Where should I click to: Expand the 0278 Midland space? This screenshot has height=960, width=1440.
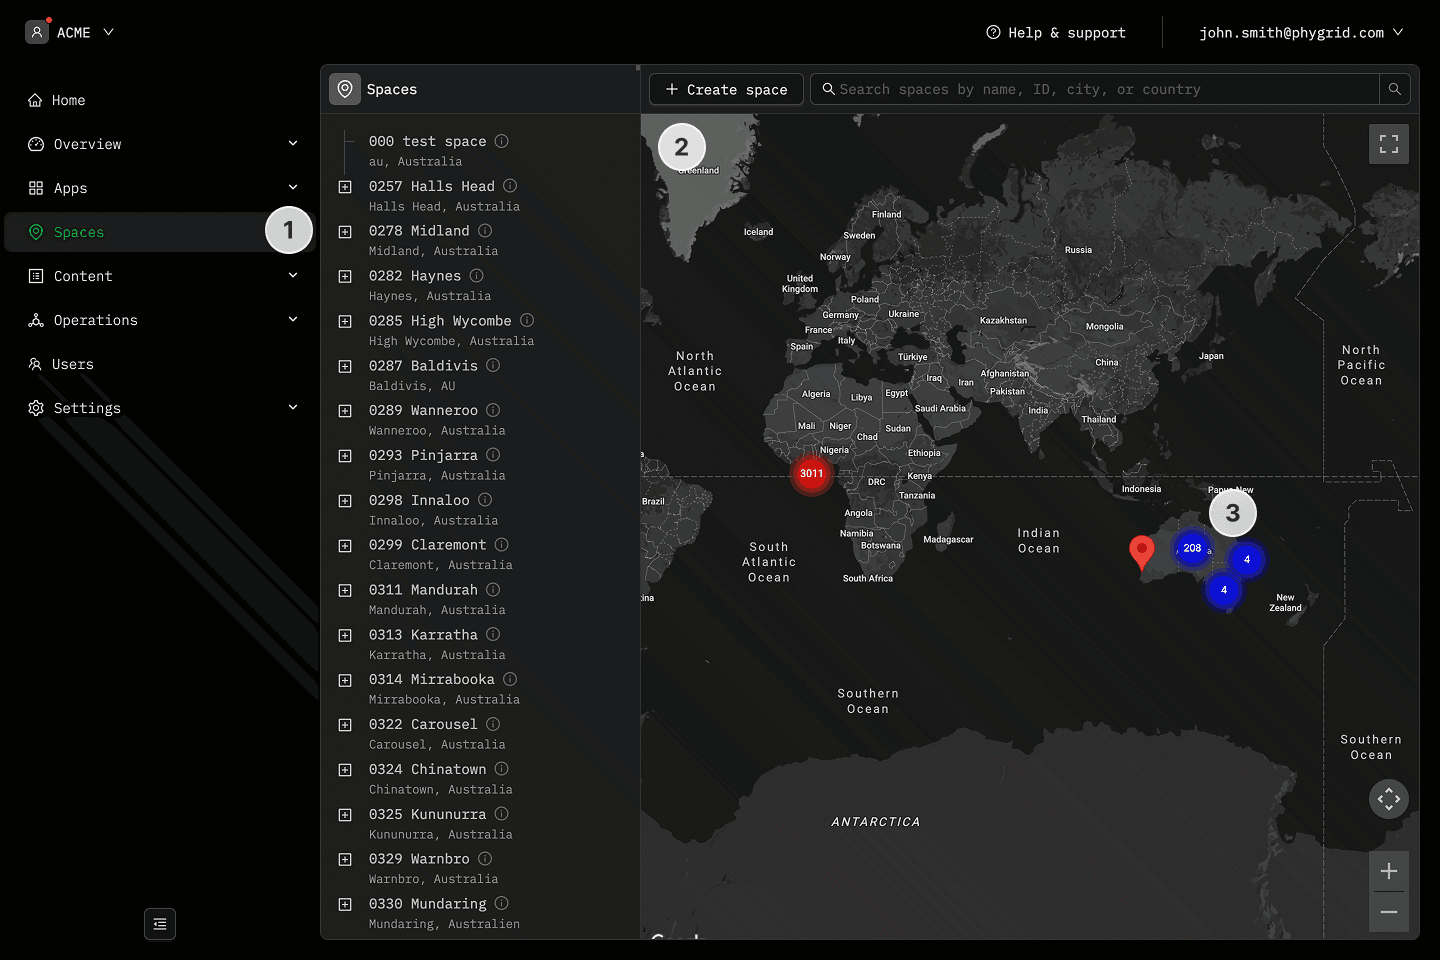click(345, 232)
